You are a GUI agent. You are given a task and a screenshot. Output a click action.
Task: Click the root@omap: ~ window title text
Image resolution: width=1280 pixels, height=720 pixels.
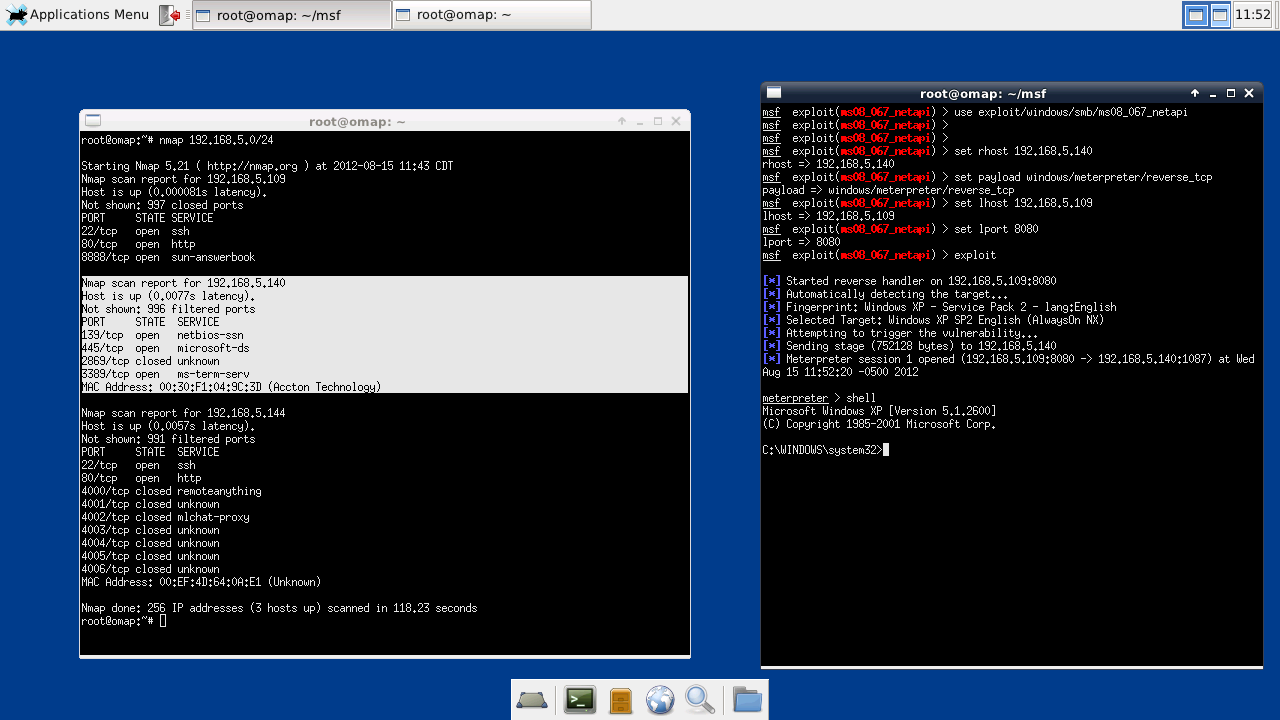click(357, 121)
